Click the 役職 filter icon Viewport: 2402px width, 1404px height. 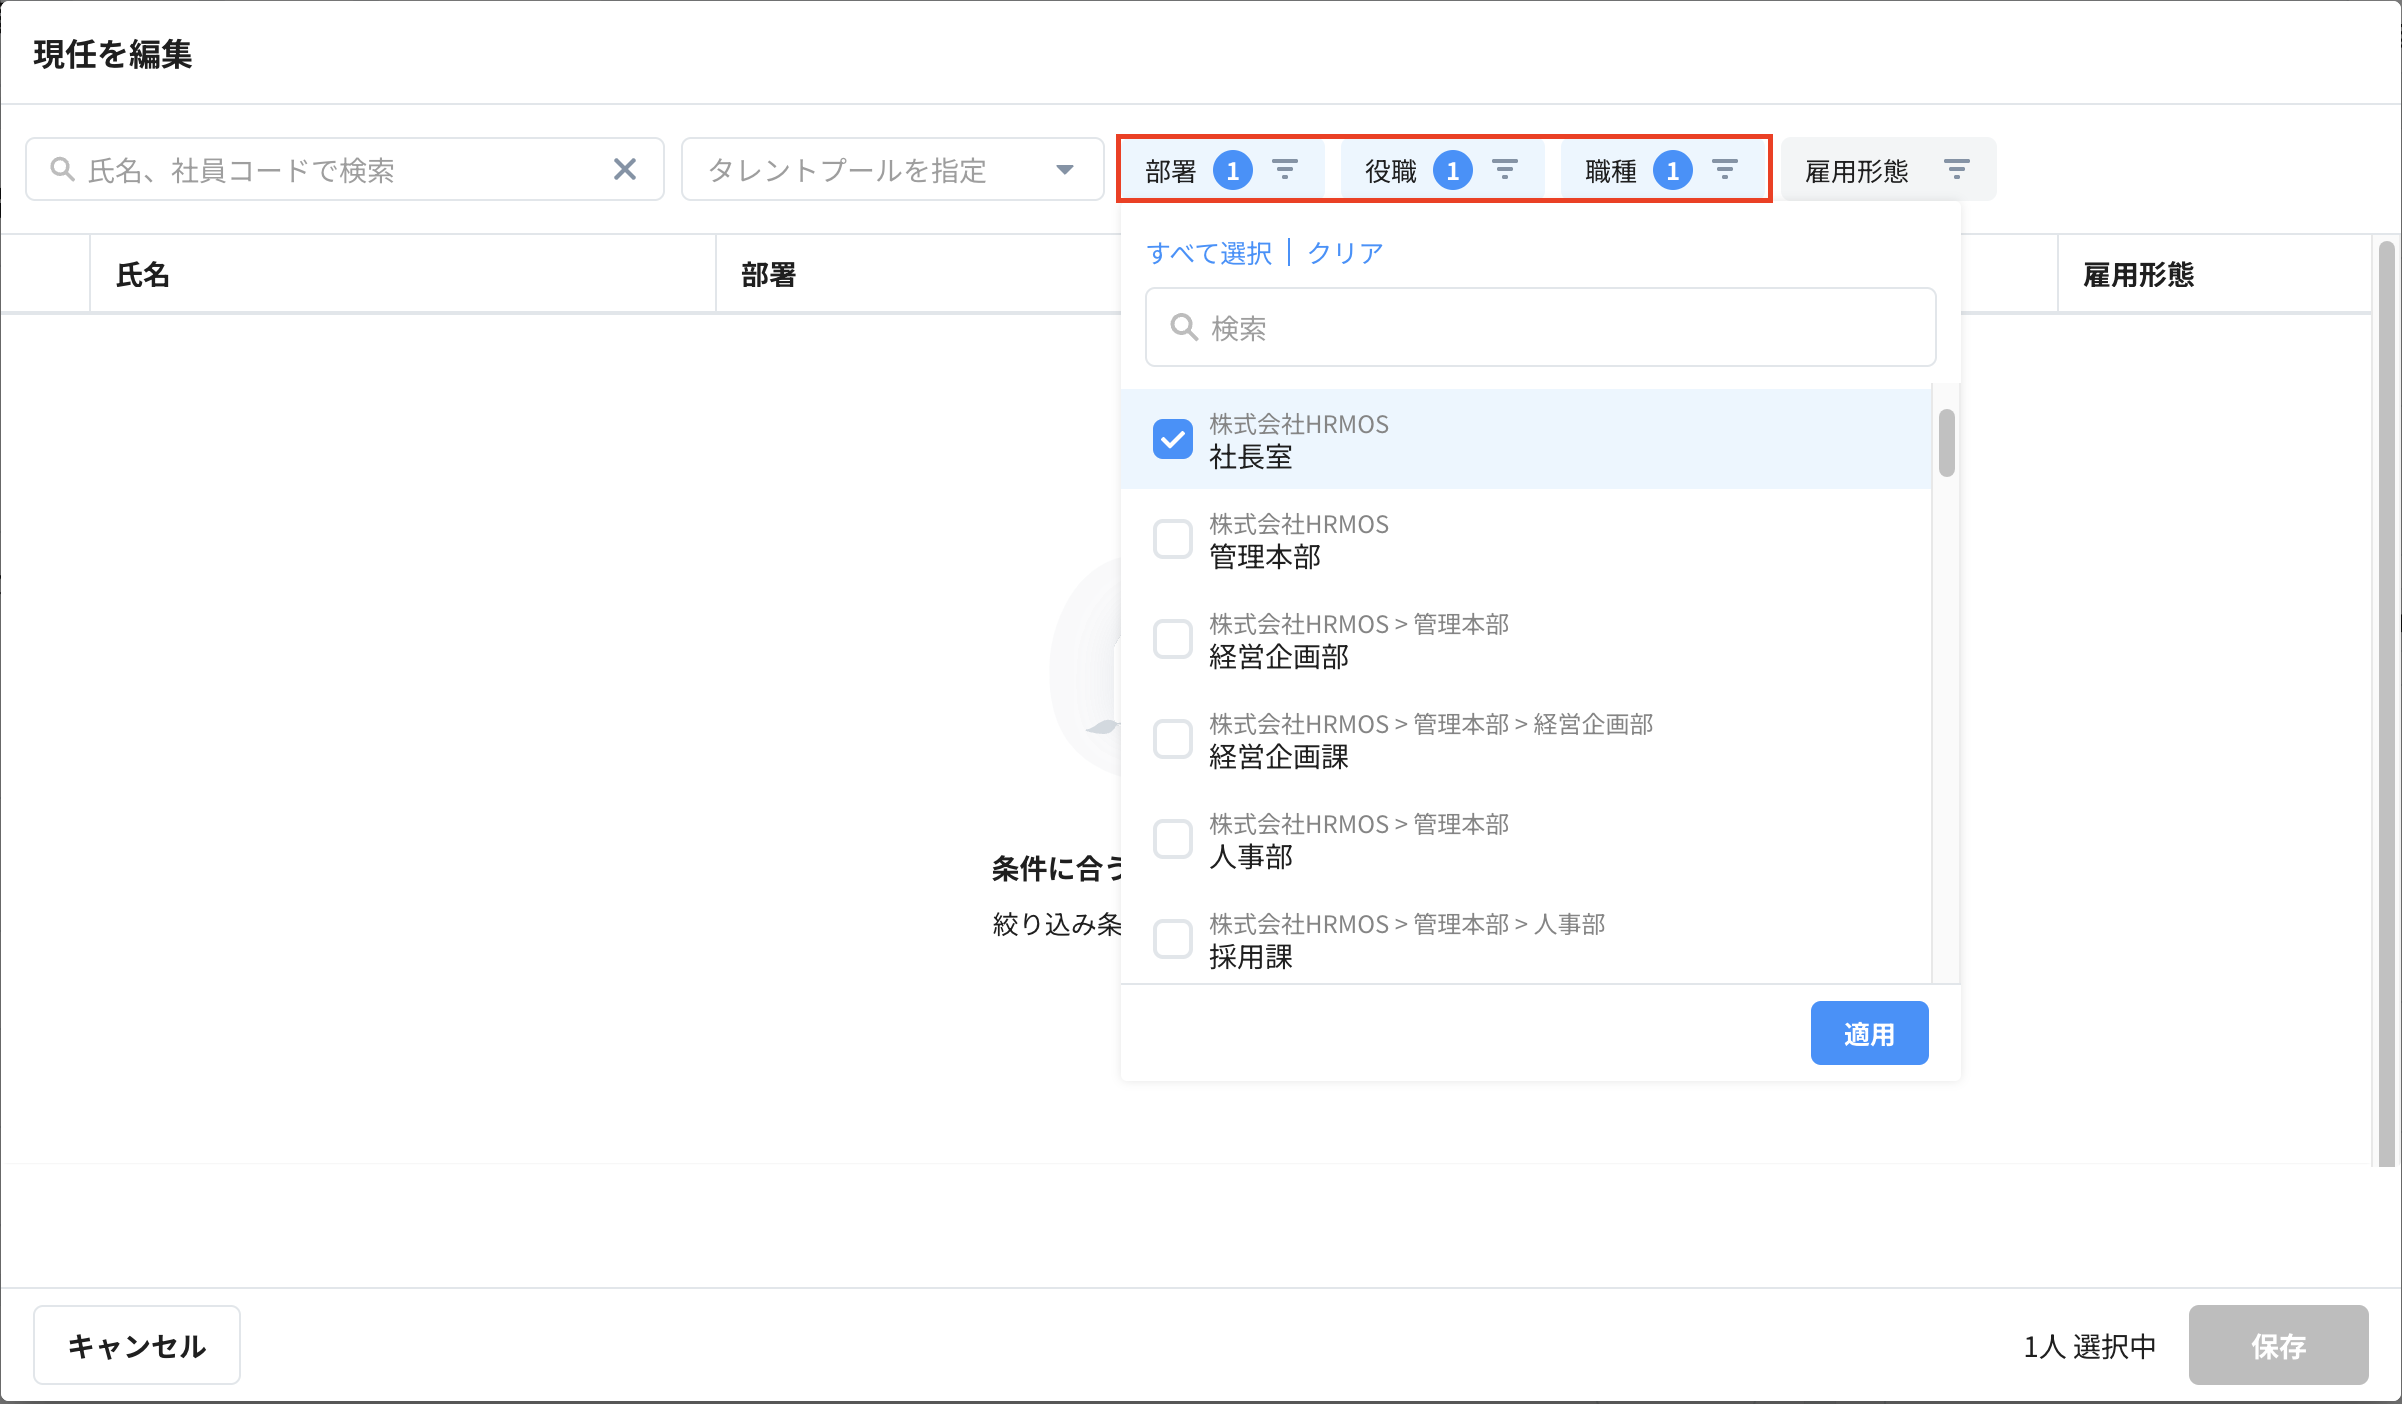(1506, 169)
